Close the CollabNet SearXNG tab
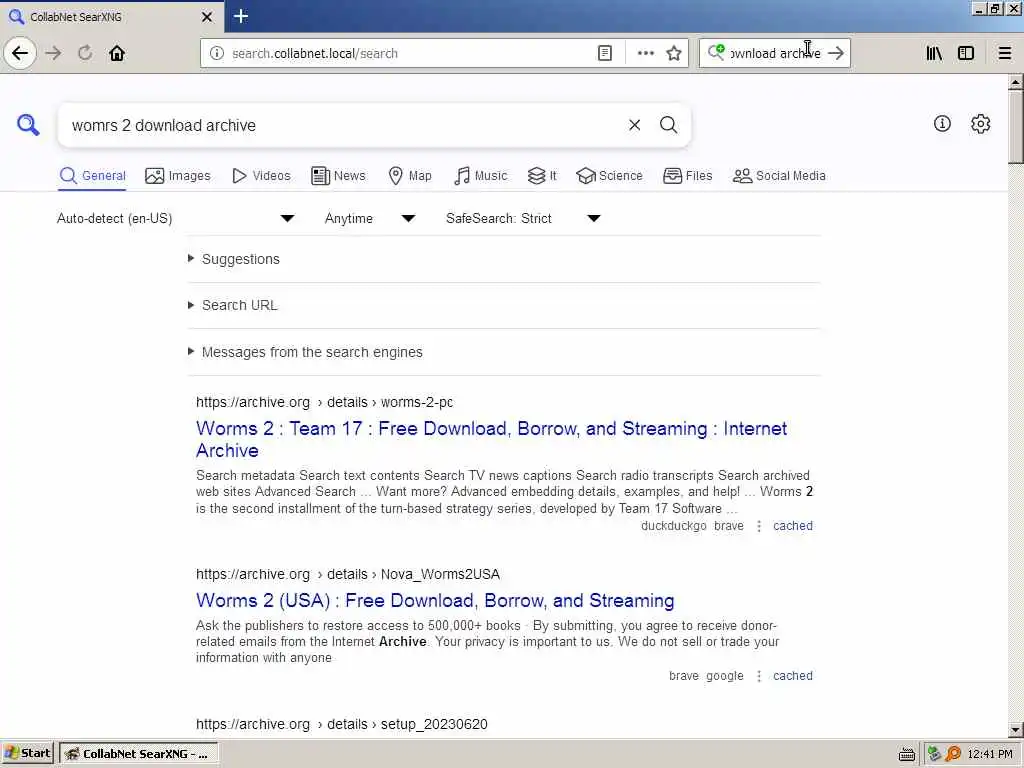The width and height of the screenshot is (1024, 768). 207,17
